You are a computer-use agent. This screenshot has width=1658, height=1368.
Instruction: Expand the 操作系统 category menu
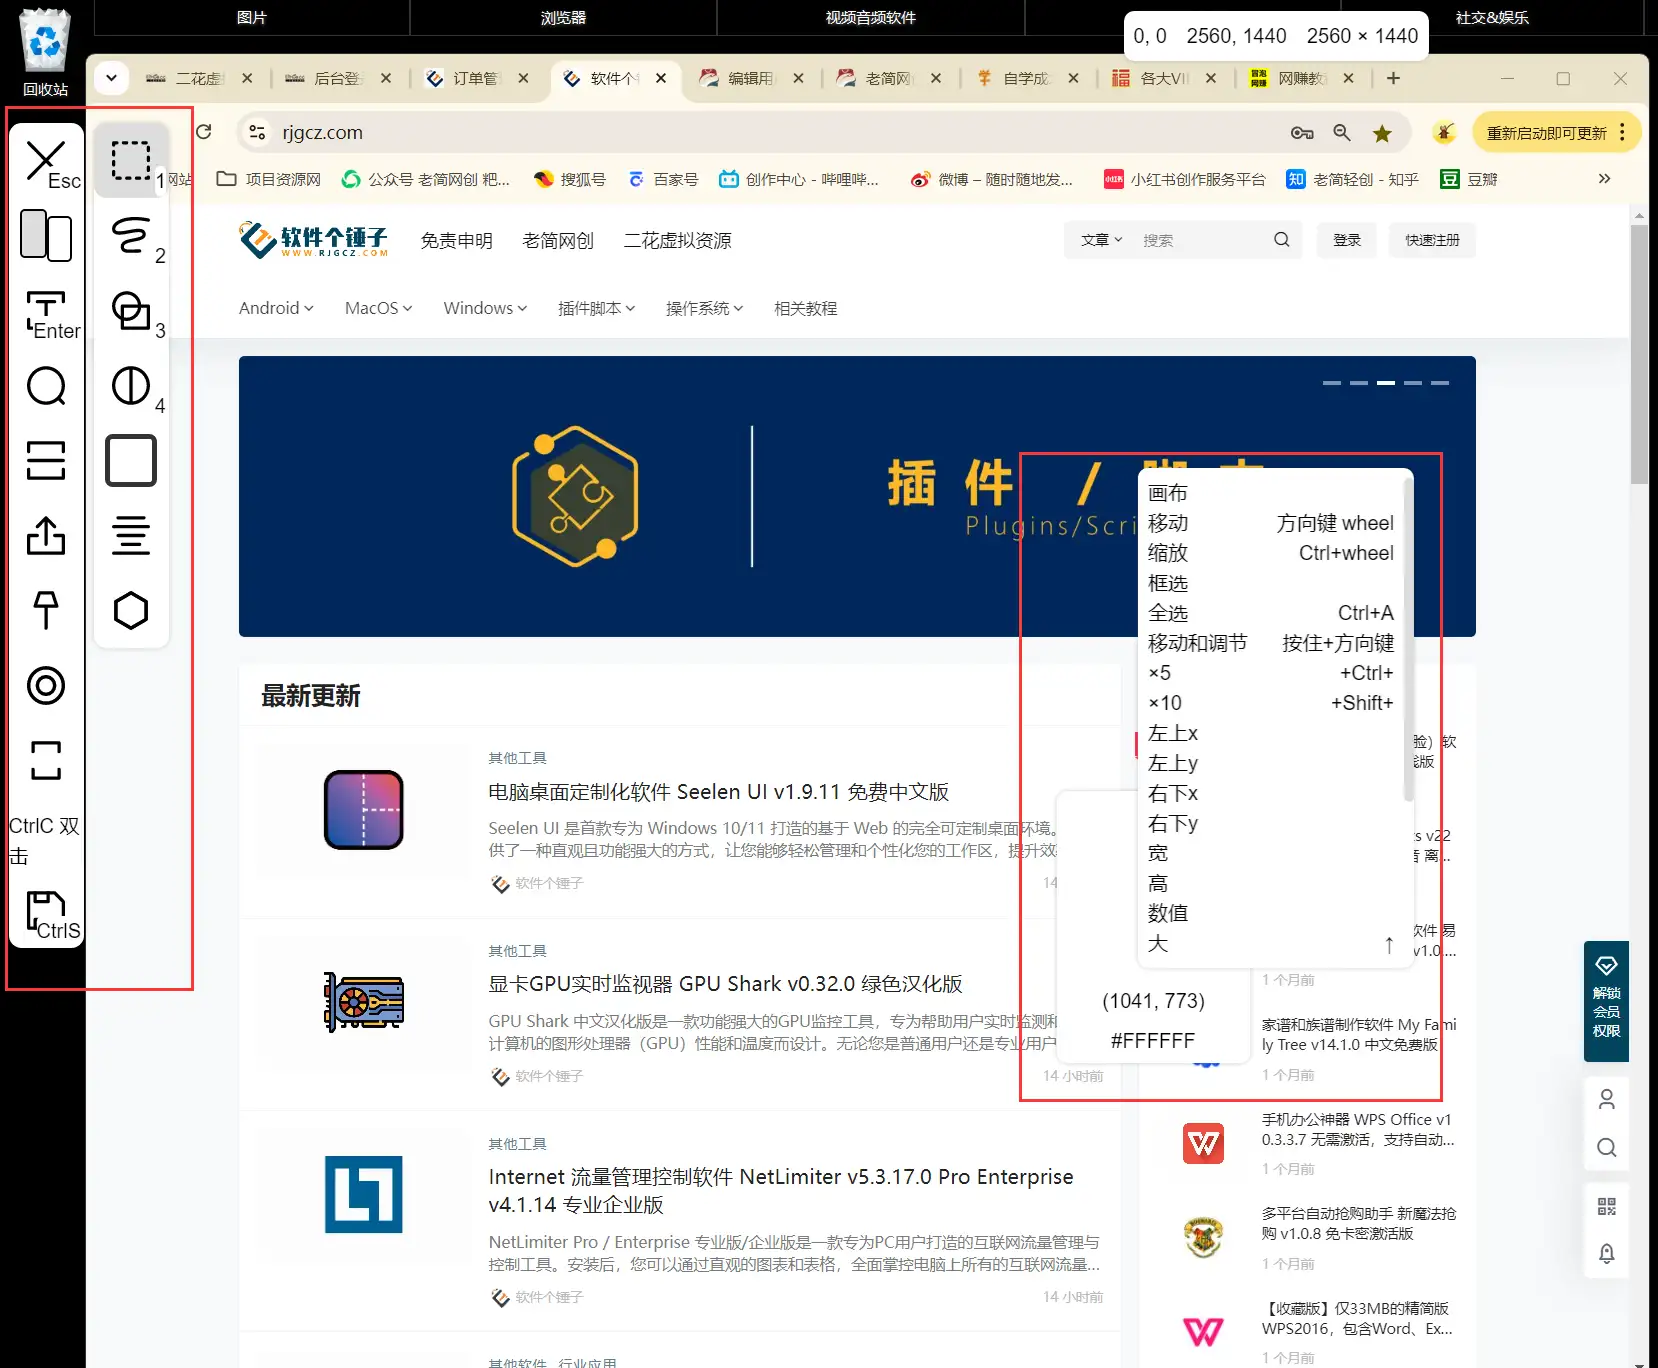click(704, 308)
